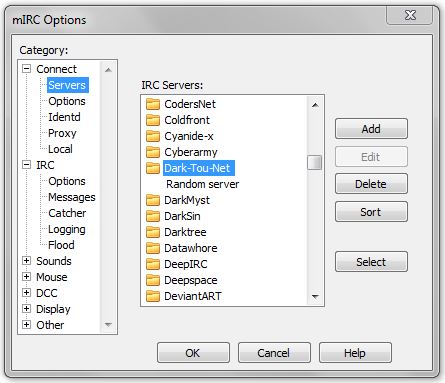Close the mIRC Options dialog
445x383 pixels.
(x=410, y=15)
